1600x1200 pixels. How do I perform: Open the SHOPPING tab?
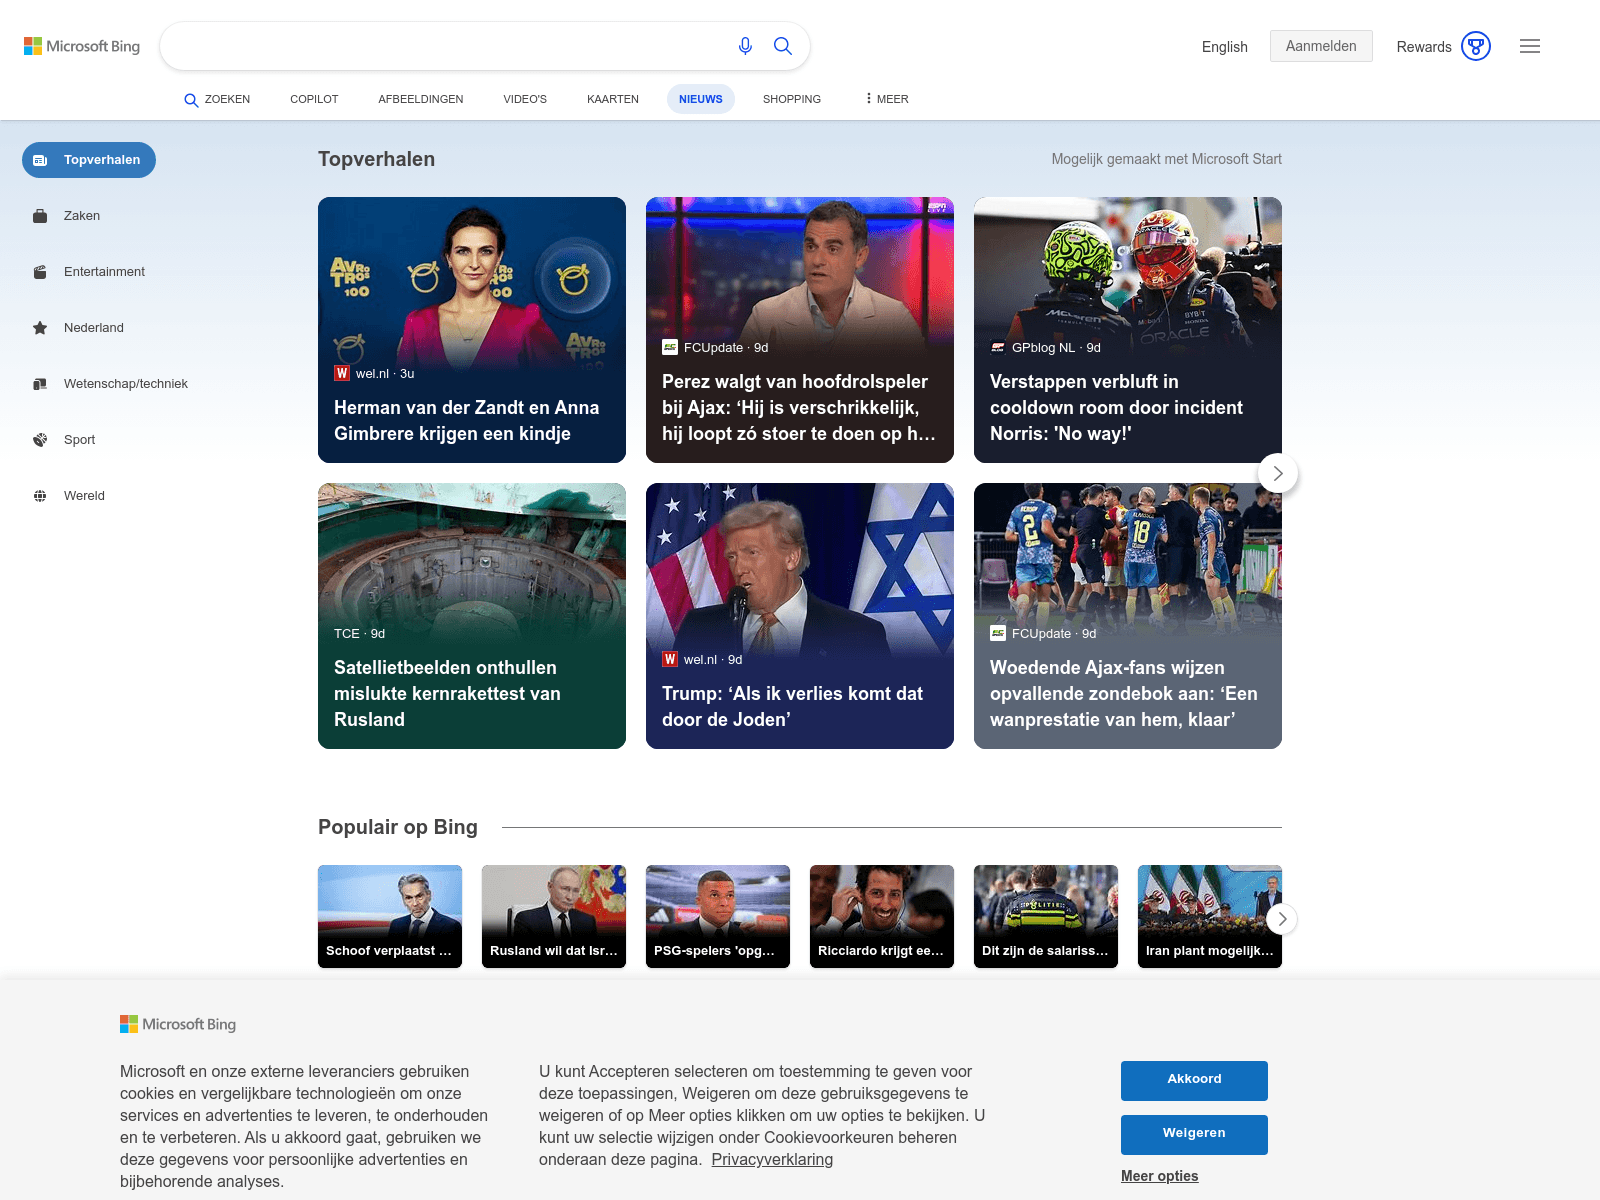point(792,99)
